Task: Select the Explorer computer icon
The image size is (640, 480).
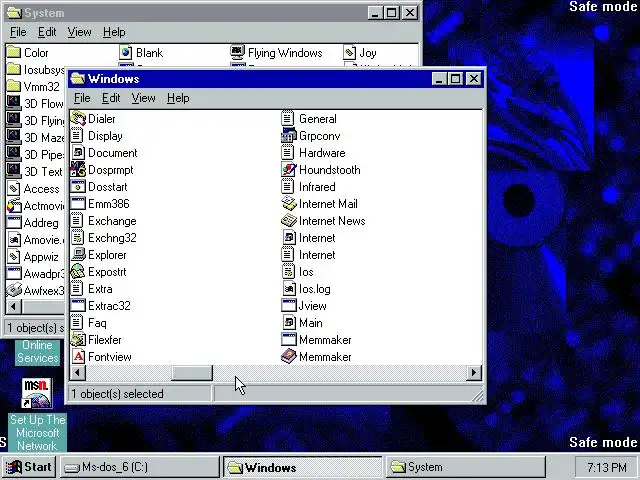Action: pos(78,255)
